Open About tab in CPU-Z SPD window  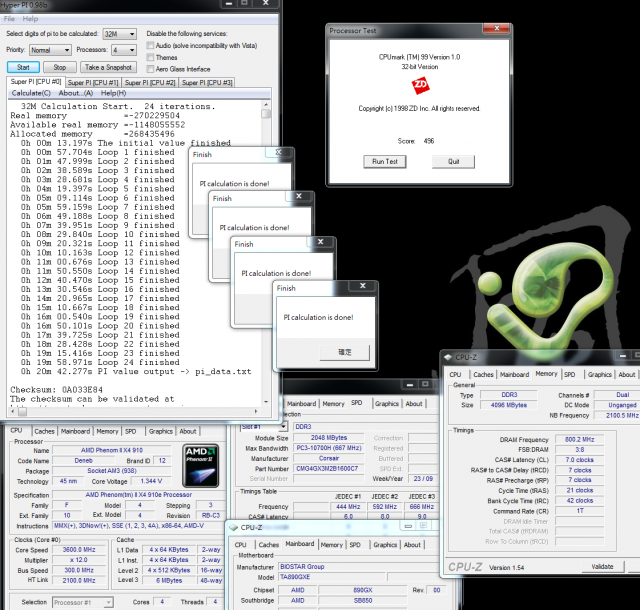(414, 403)
